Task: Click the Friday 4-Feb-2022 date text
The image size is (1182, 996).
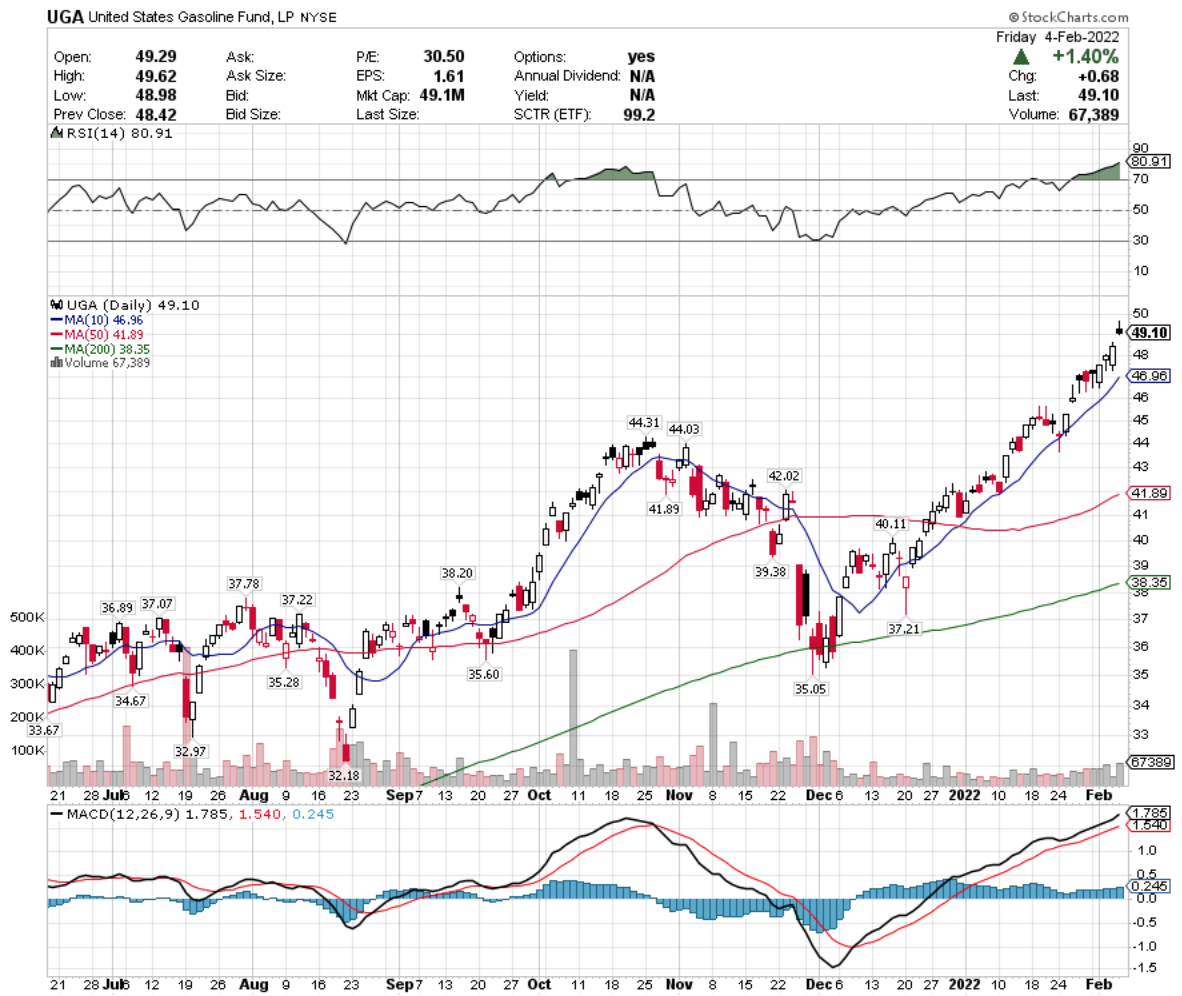Action: tap(1057, 37)
